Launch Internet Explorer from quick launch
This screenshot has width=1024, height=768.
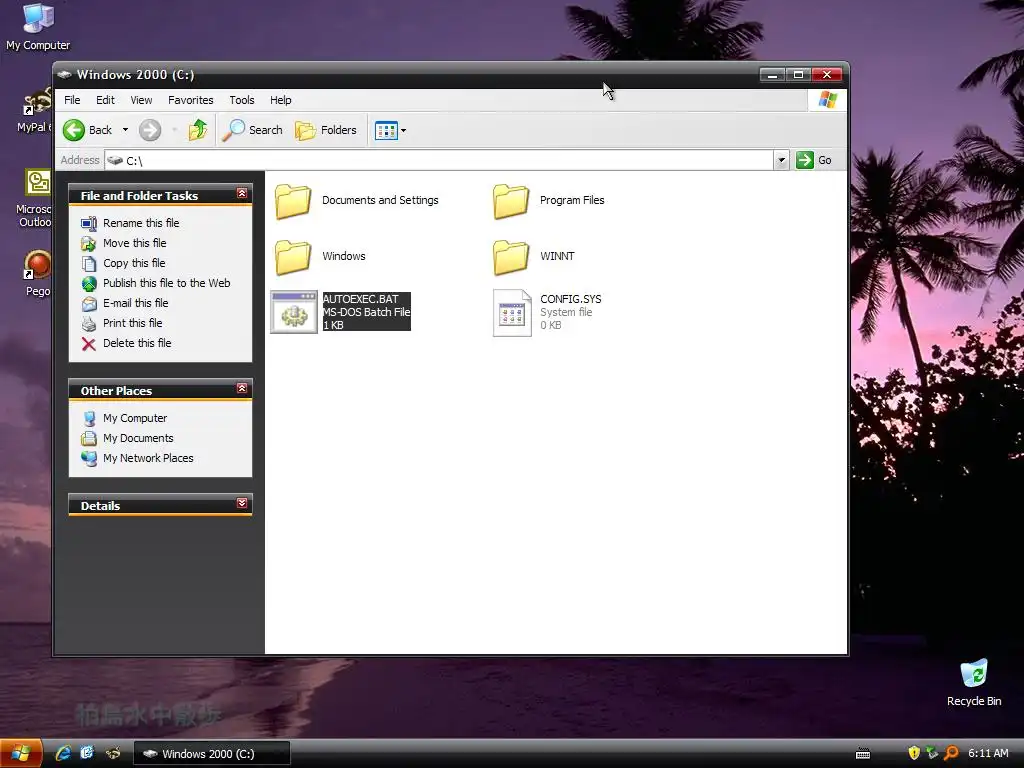[x=63, y=753]
